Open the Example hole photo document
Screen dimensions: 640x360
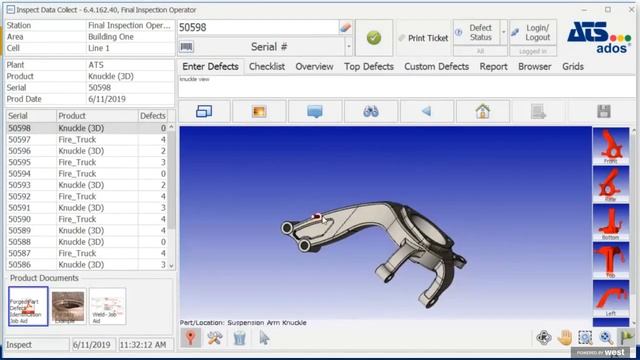pos(68,306)
